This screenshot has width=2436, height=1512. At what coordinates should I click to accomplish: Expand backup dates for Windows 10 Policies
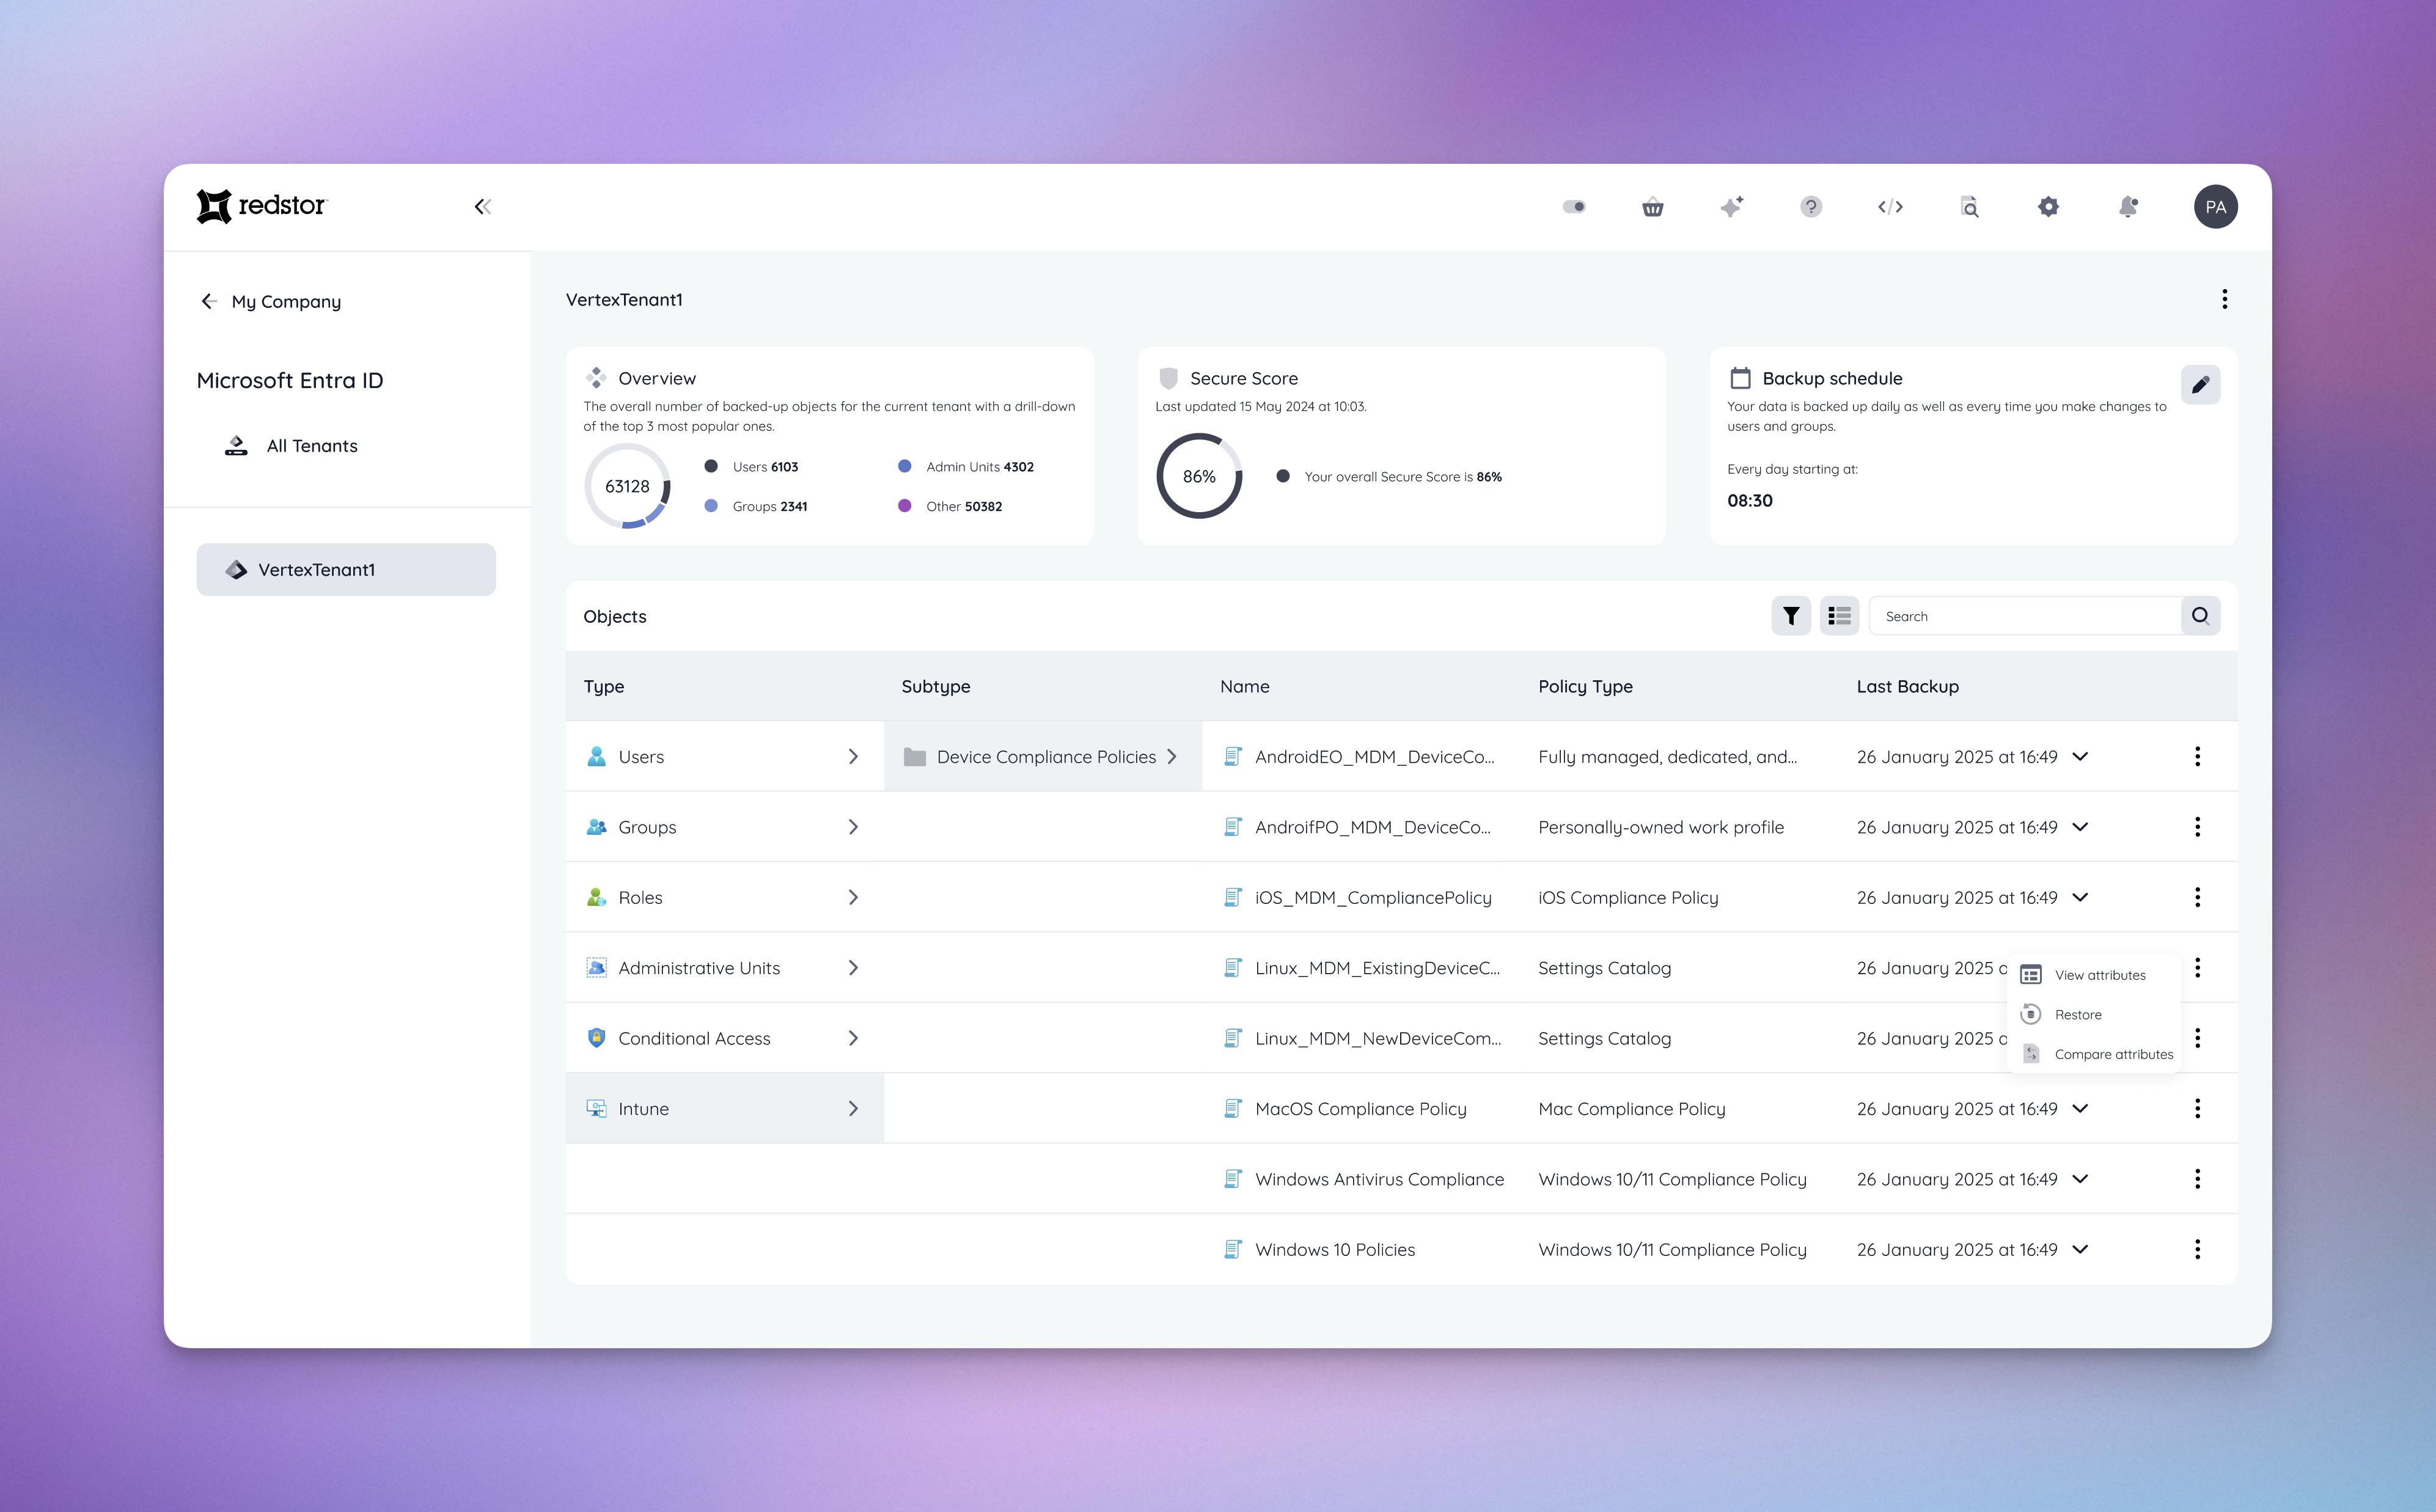click(2080, 1250)
